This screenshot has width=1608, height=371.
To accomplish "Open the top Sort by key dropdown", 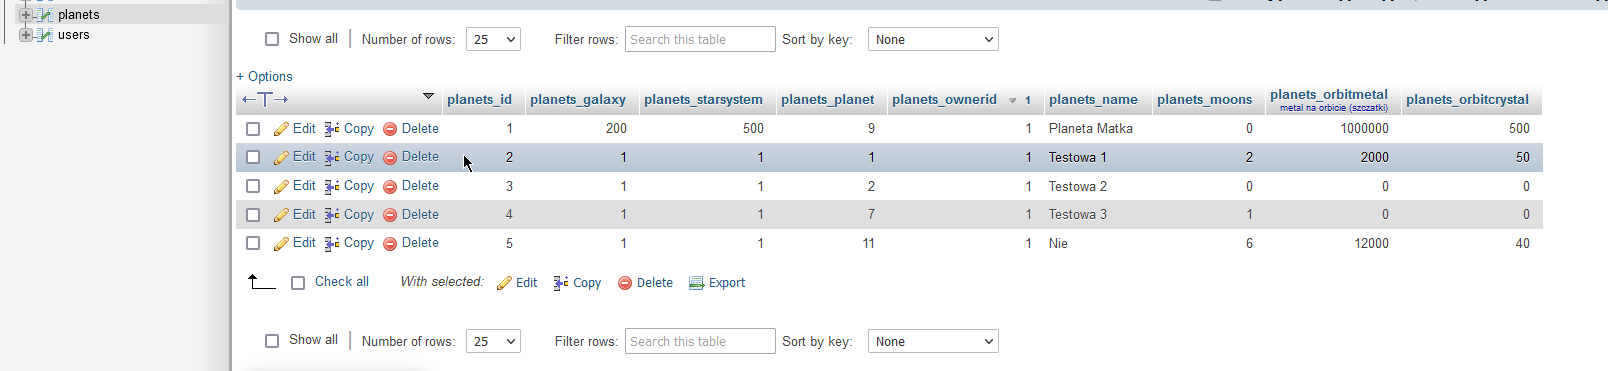I will coord(933,39).
